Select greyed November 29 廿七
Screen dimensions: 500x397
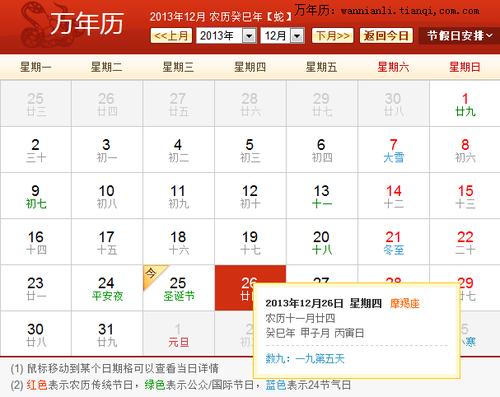322,104
